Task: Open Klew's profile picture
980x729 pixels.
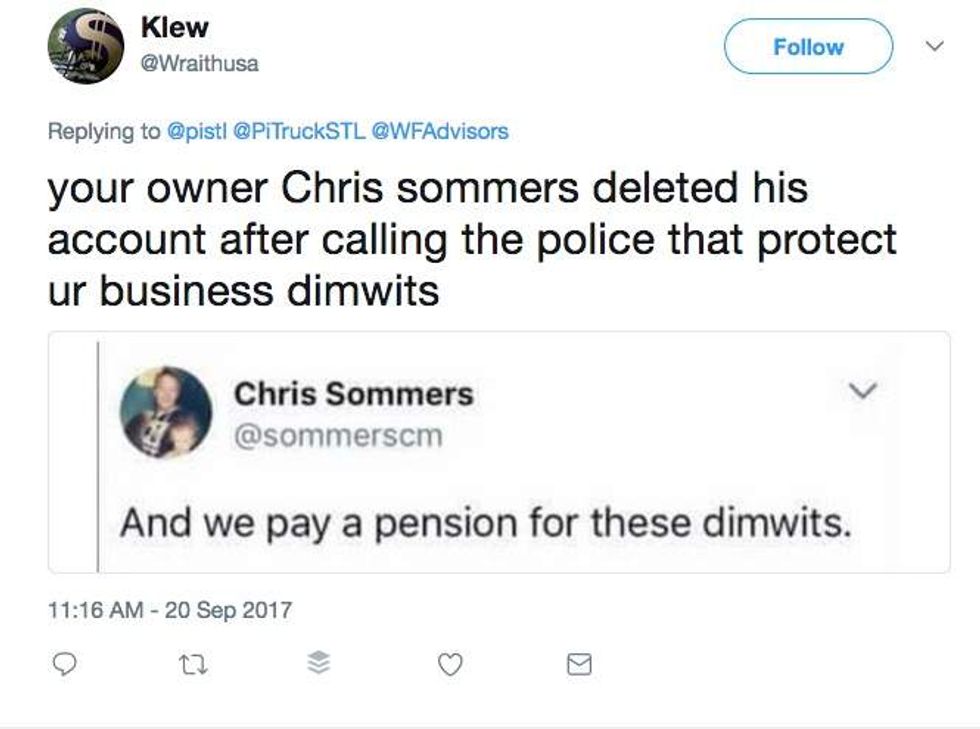Action: (86, 46)
